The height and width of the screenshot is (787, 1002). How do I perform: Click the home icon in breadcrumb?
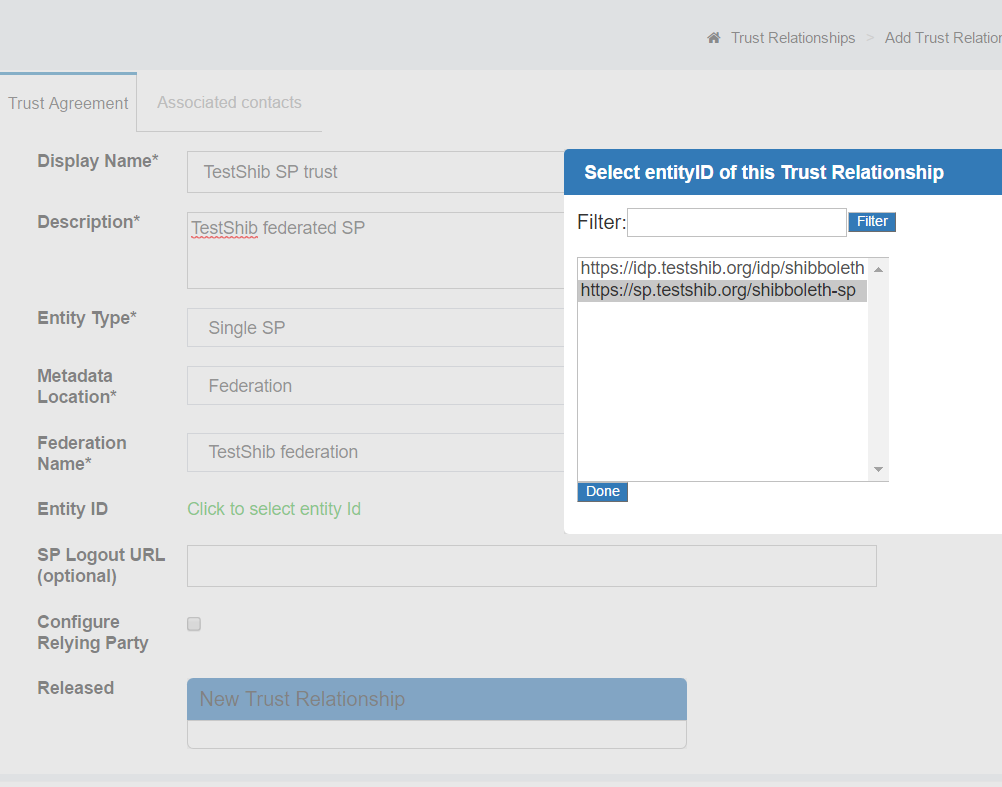pos(713,38)
